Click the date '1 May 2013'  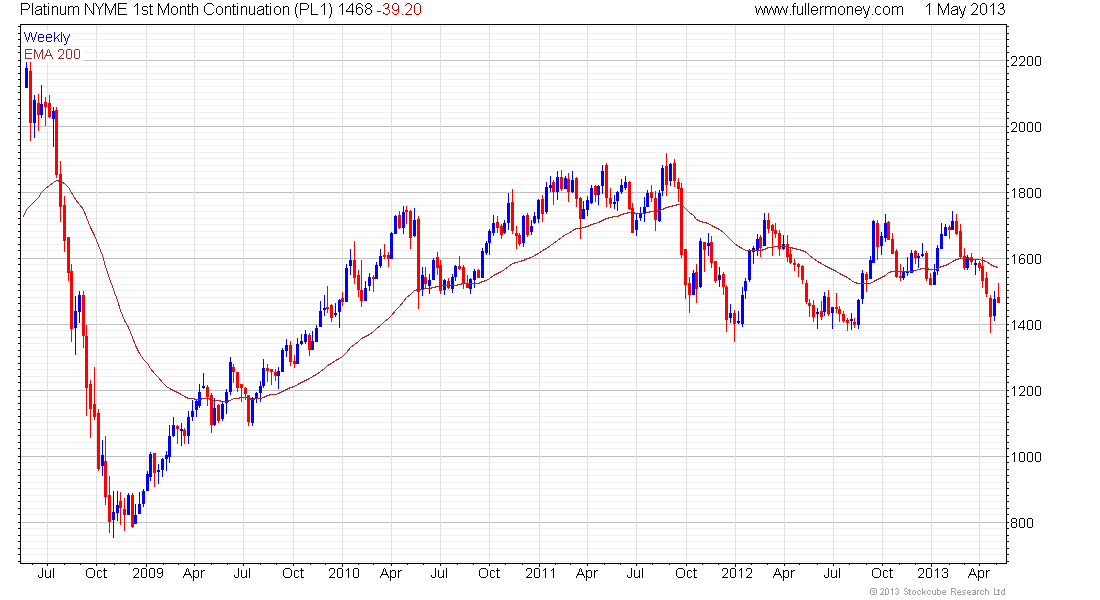coord(965,10)
